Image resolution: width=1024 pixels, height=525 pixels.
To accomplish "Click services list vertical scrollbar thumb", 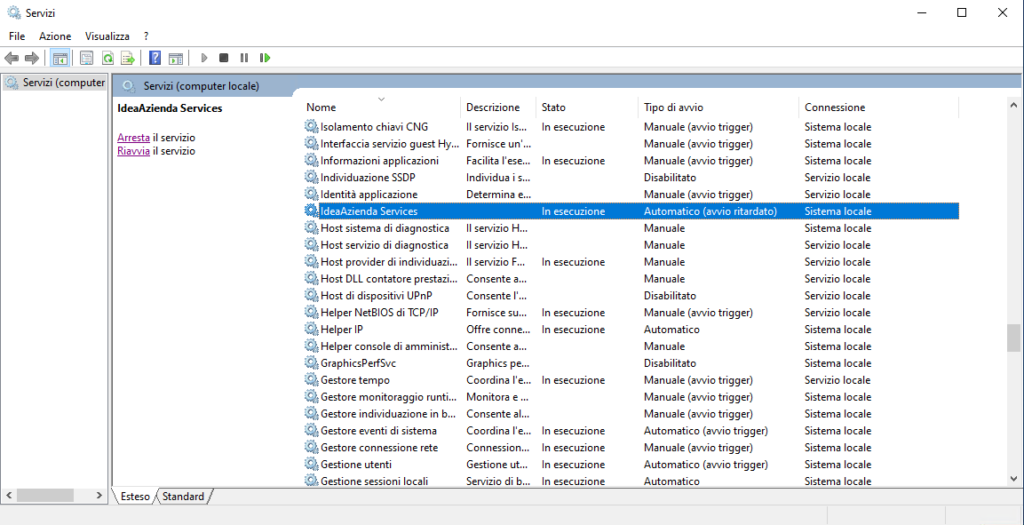I will pyautogui.click(x=1013, y=338).
